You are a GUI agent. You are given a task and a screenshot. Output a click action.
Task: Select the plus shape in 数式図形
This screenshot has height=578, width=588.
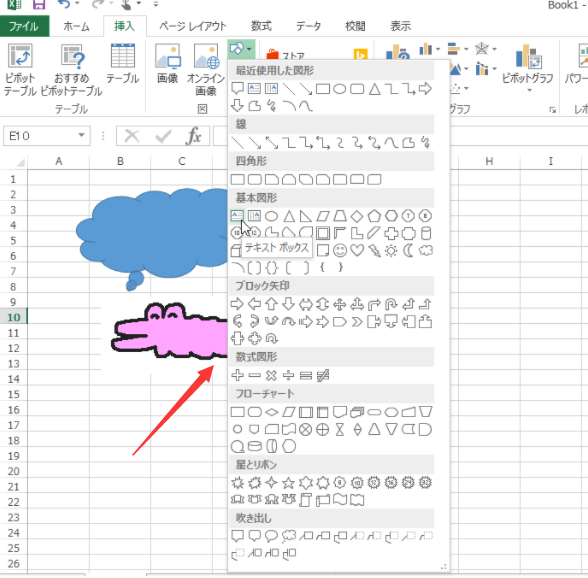(237, 375)
